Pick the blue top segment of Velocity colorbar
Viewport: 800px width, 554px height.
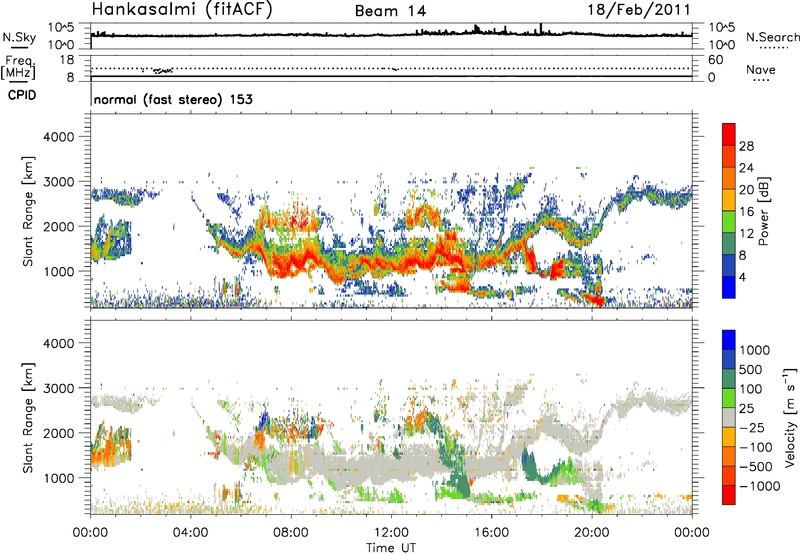click(x=729, y=340)
